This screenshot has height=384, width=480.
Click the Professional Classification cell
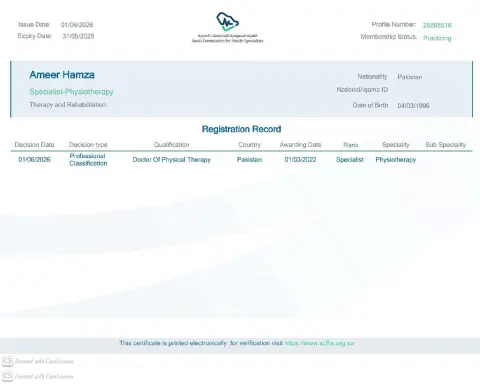88,160
